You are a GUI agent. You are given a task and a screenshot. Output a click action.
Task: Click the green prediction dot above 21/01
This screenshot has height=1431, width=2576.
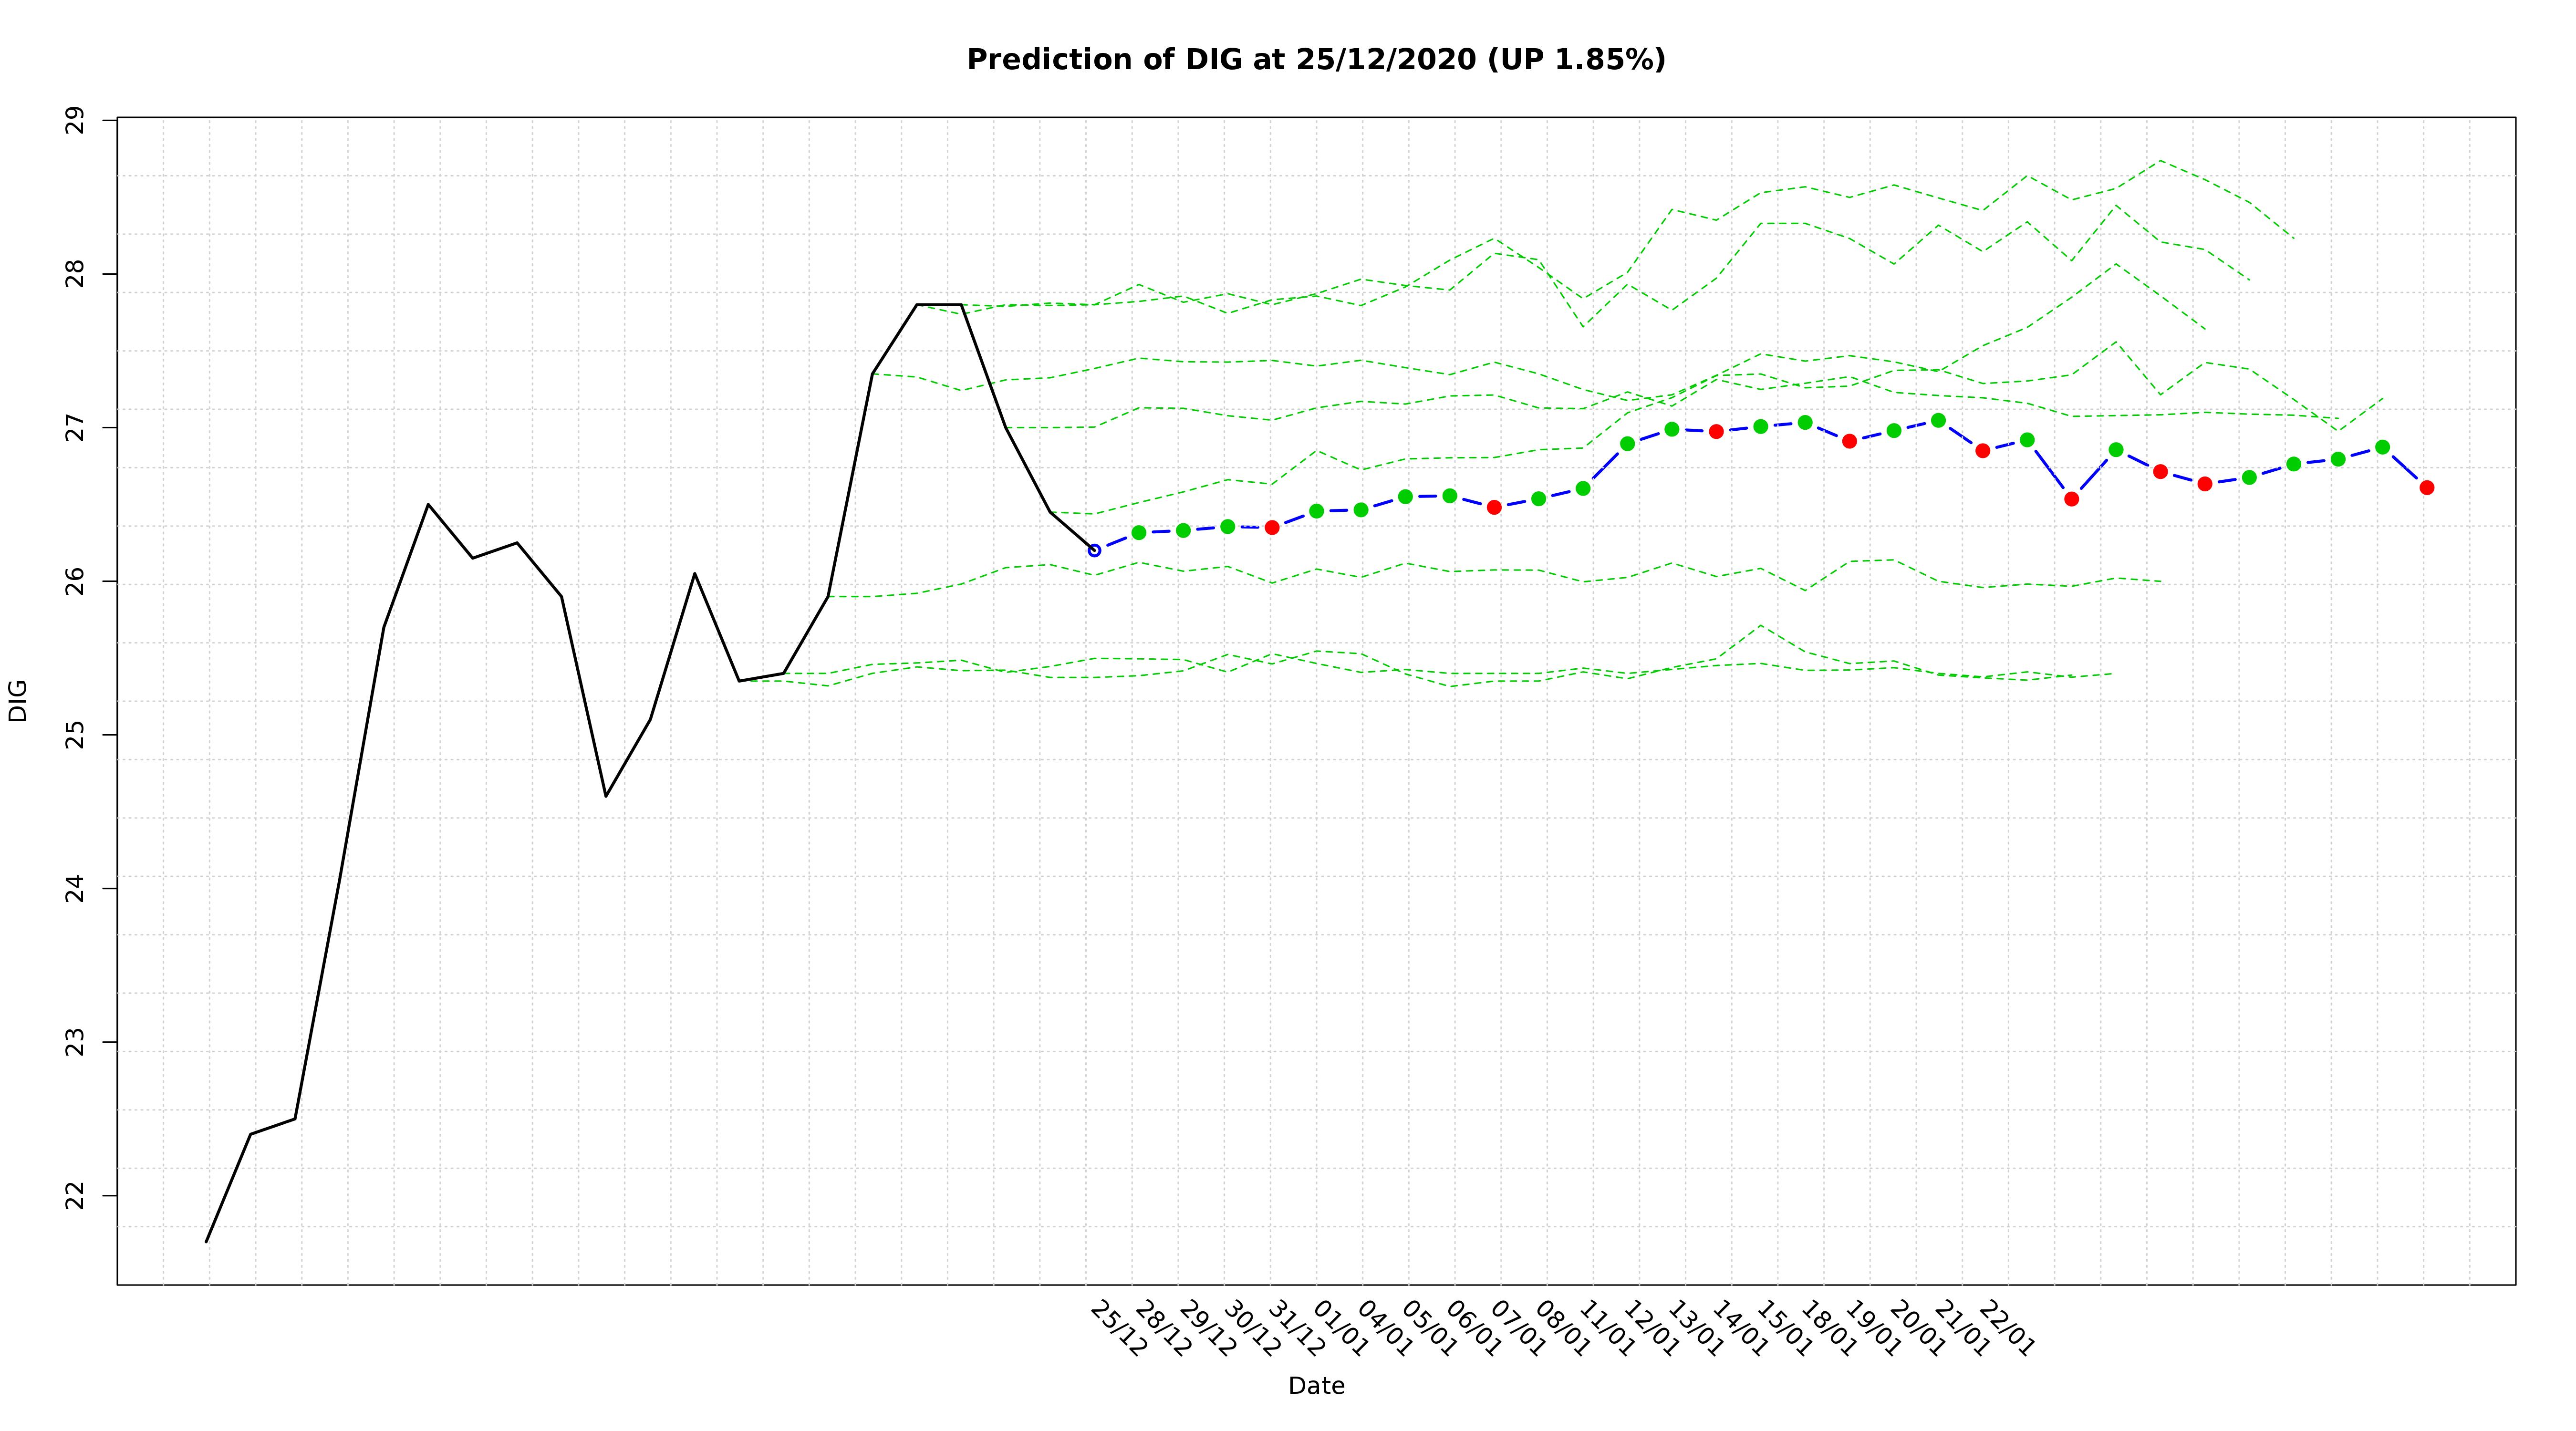[x=1938, y=420]
